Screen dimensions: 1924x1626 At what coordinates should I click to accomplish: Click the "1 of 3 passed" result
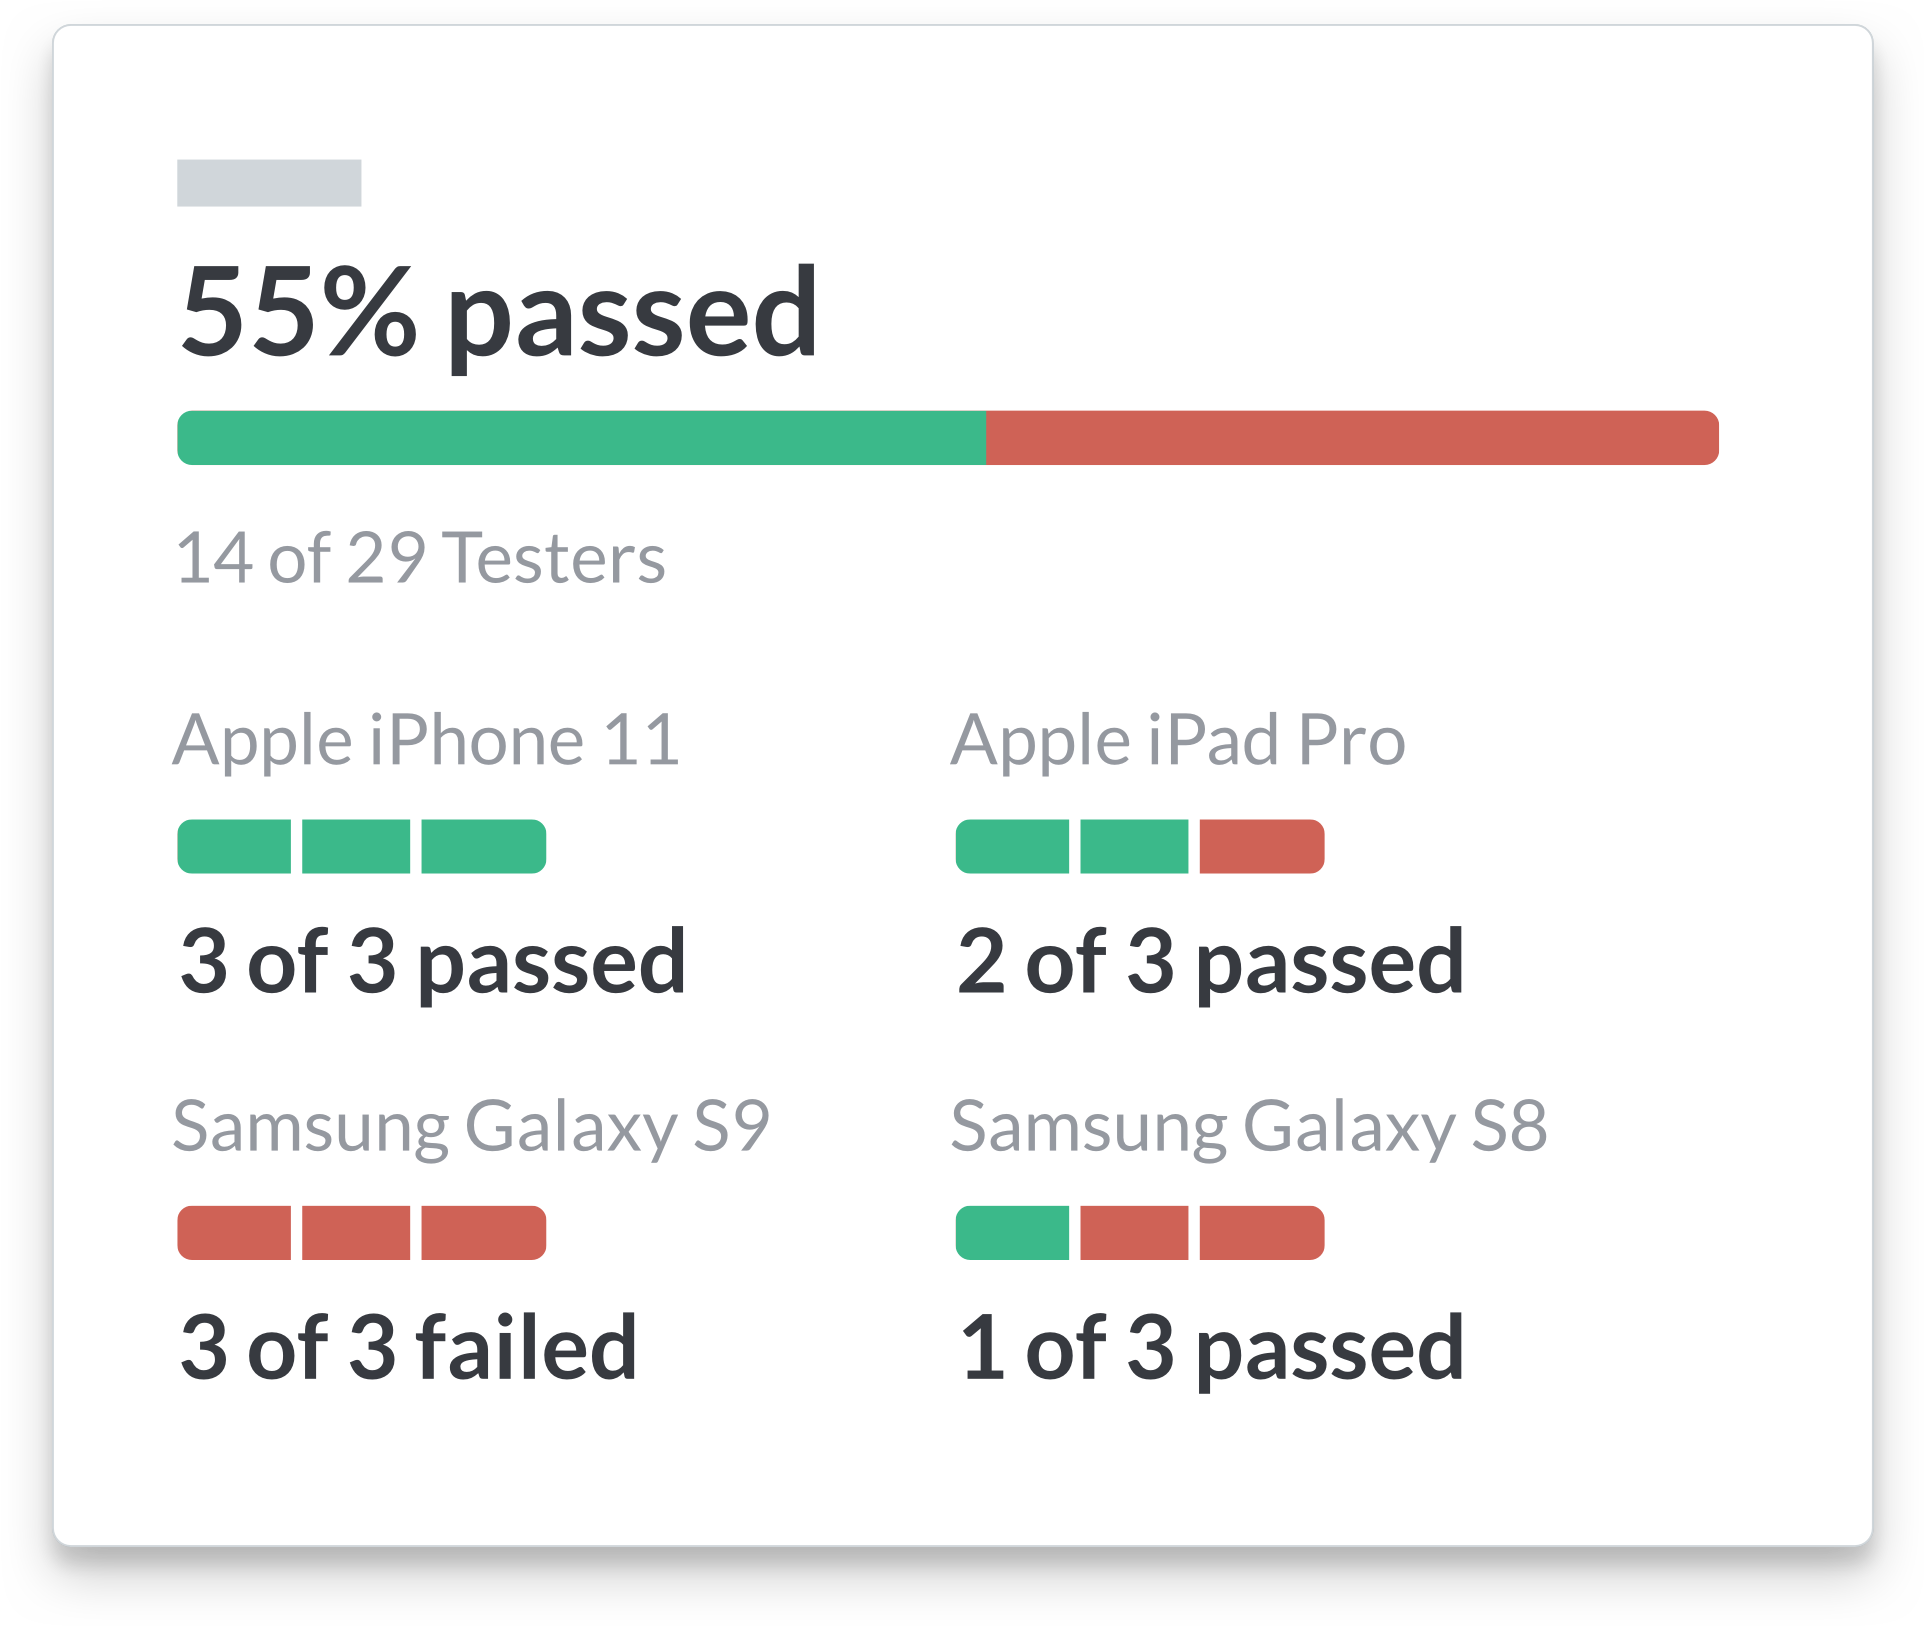(1210, 1347)
